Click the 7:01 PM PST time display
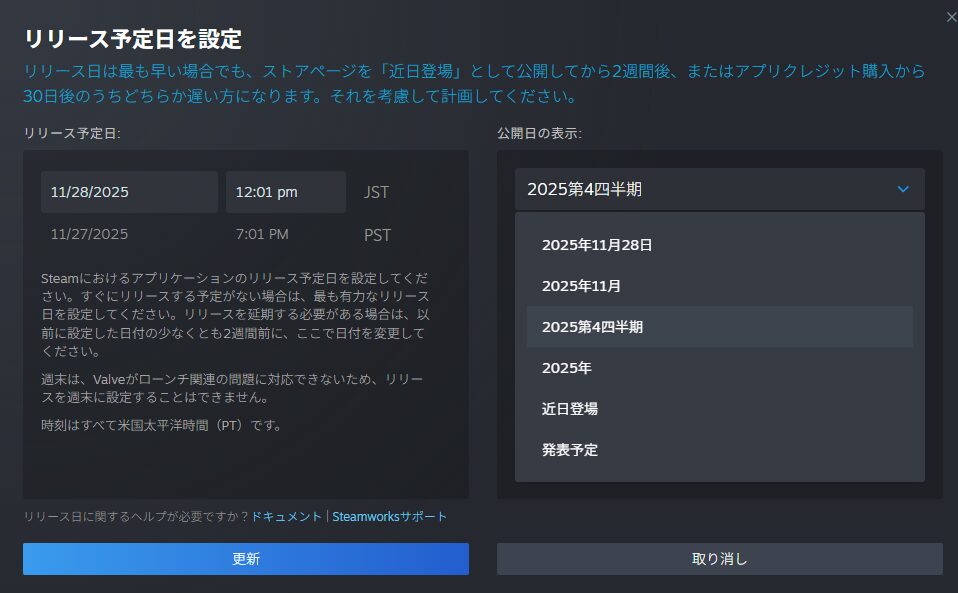Image resolution: width=958 pixels, height=593 pixels. (262, 235)
